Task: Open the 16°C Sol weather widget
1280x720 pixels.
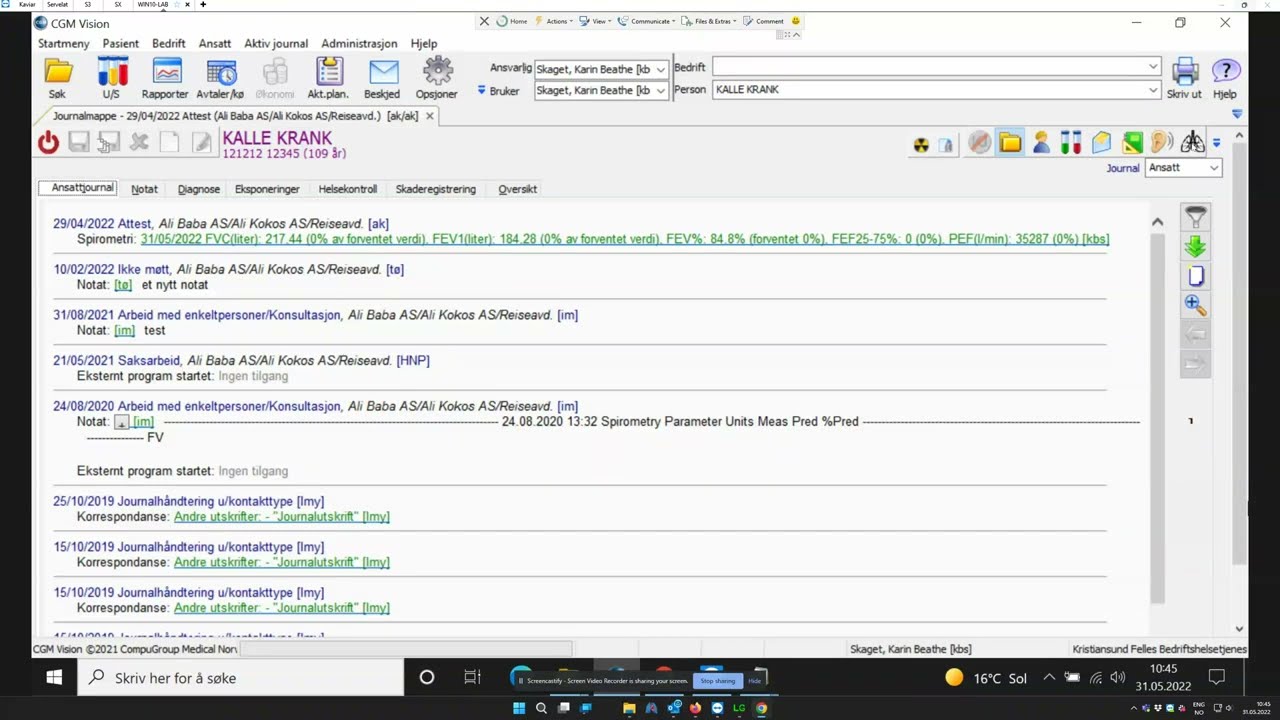Action: (986, 678)
